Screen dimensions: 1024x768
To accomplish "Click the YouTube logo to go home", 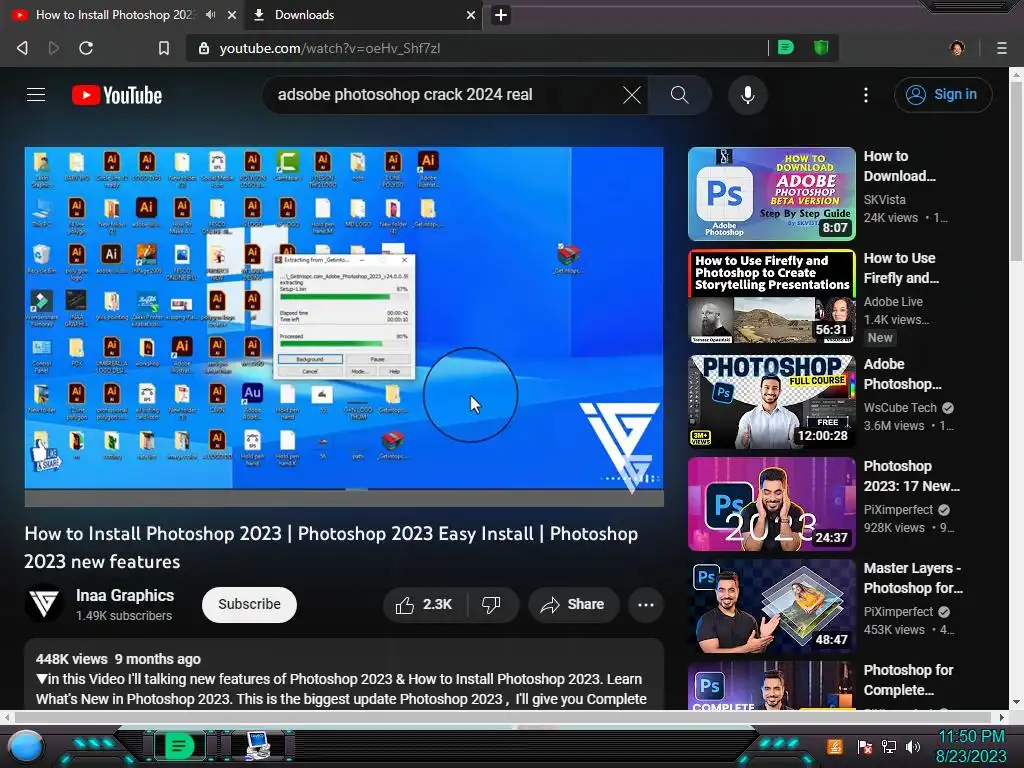I will [x=117, y=95].
